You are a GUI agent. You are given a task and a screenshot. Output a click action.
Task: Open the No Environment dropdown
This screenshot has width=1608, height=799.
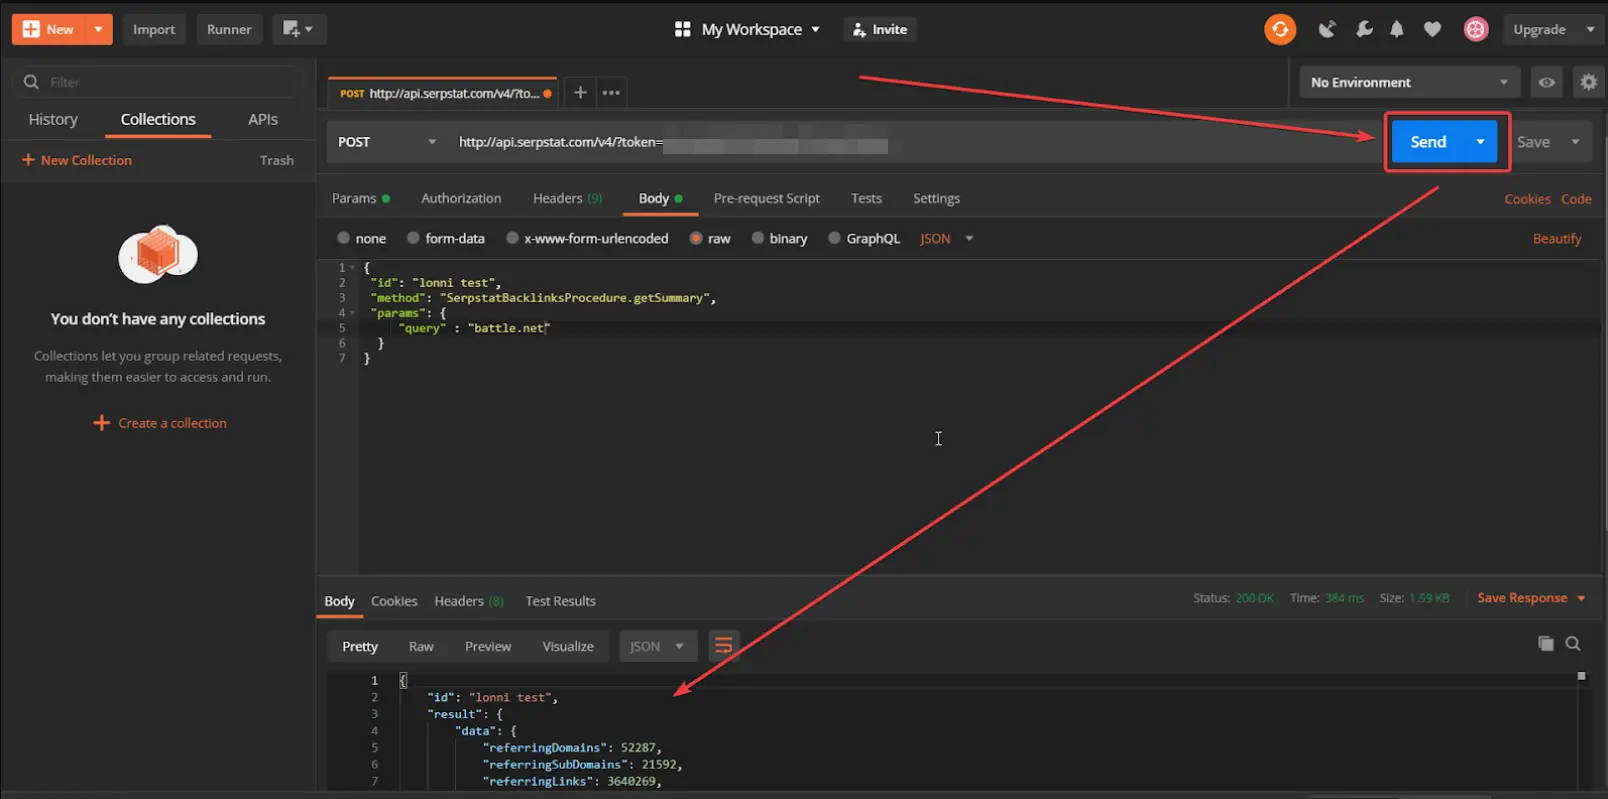(x=1409, y=82)
